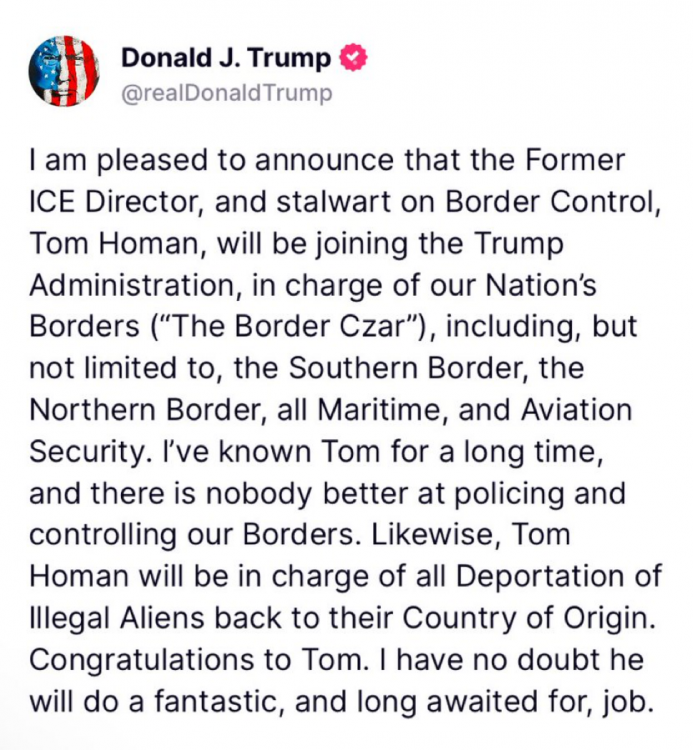The image size is (693, 750).
Task: Click the @realDonaldTrump handle
Action: (x=226, y=92)
